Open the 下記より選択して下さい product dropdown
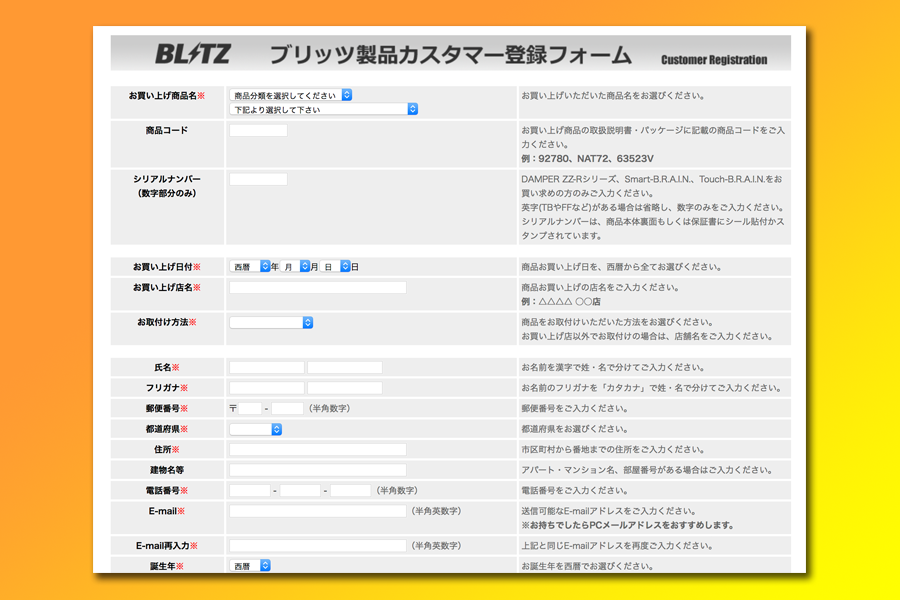900x600 pixels. pos(324,109)
